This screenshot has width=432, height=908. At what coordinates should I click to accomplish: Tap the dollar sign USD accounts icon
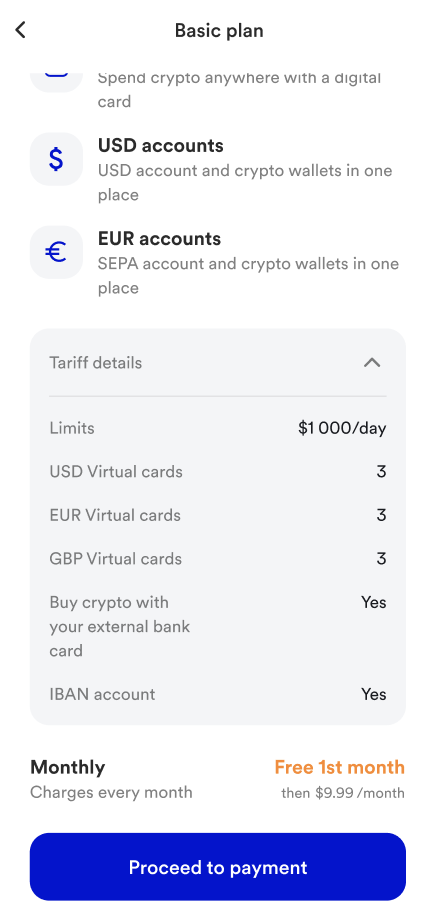click(56, 159)
